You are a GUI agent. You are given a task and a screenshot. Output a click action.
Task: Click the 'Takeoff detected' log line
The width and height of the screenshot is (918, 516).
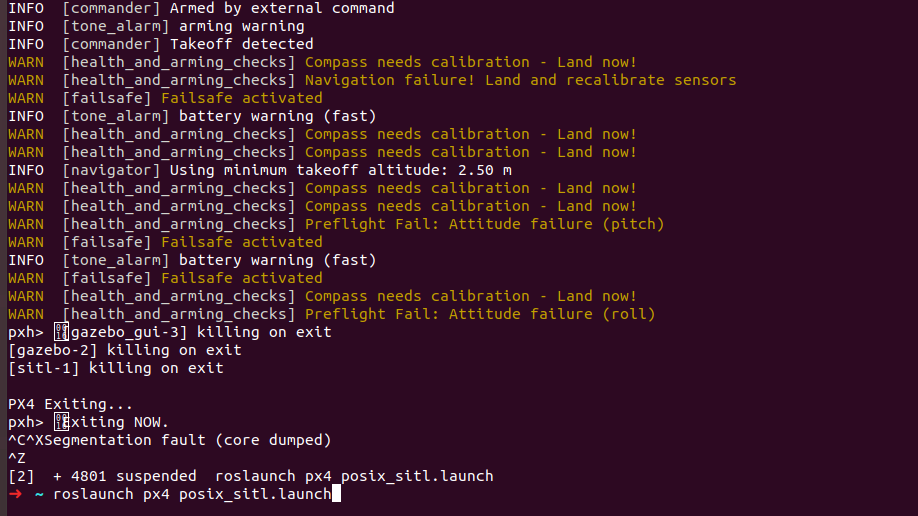[x=161, y=44]
